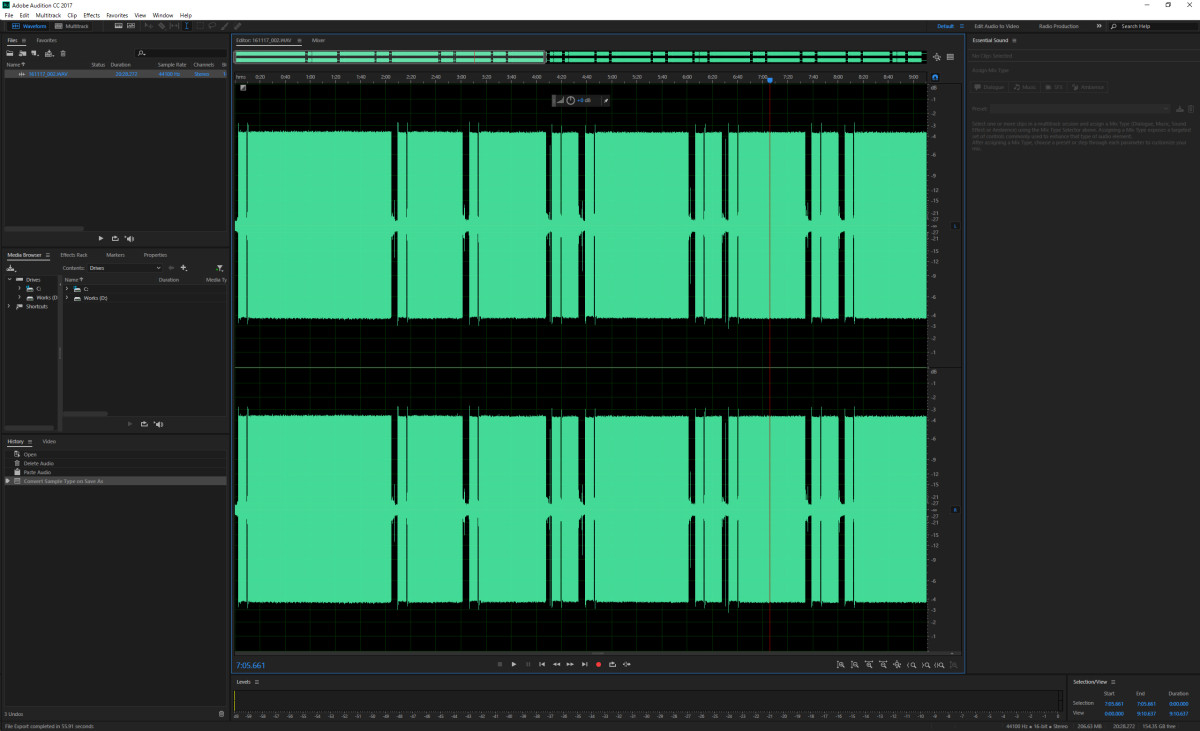Click the HUD volume gain knob
1200x731 pixels.
point(570,100)
